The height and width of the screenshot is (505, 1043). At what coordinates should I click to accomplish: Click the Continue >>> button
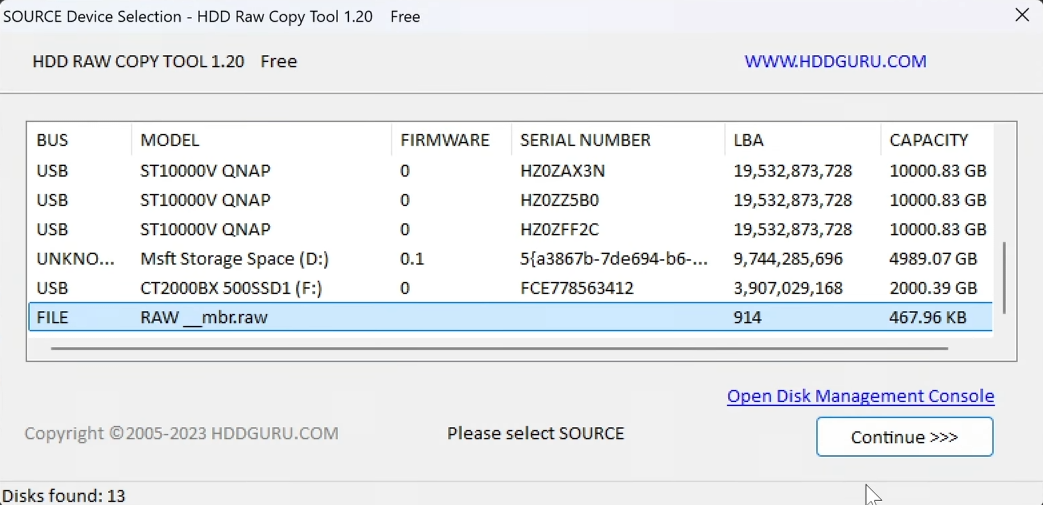point(905,436)
